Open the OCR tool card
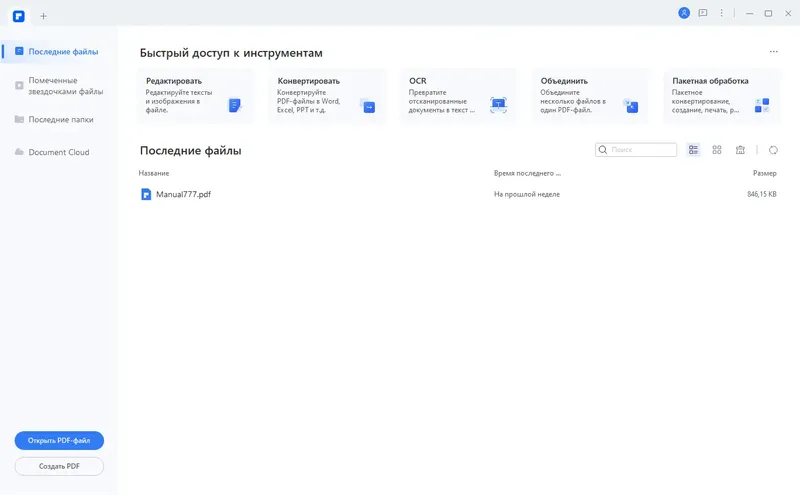This screenshot has width=800, height=495. point(459,96)
